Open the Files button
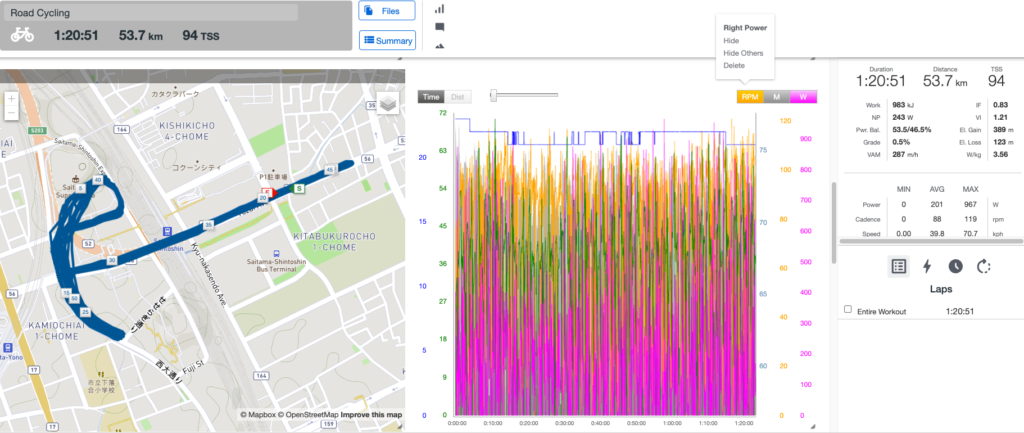 coord(386,11)
